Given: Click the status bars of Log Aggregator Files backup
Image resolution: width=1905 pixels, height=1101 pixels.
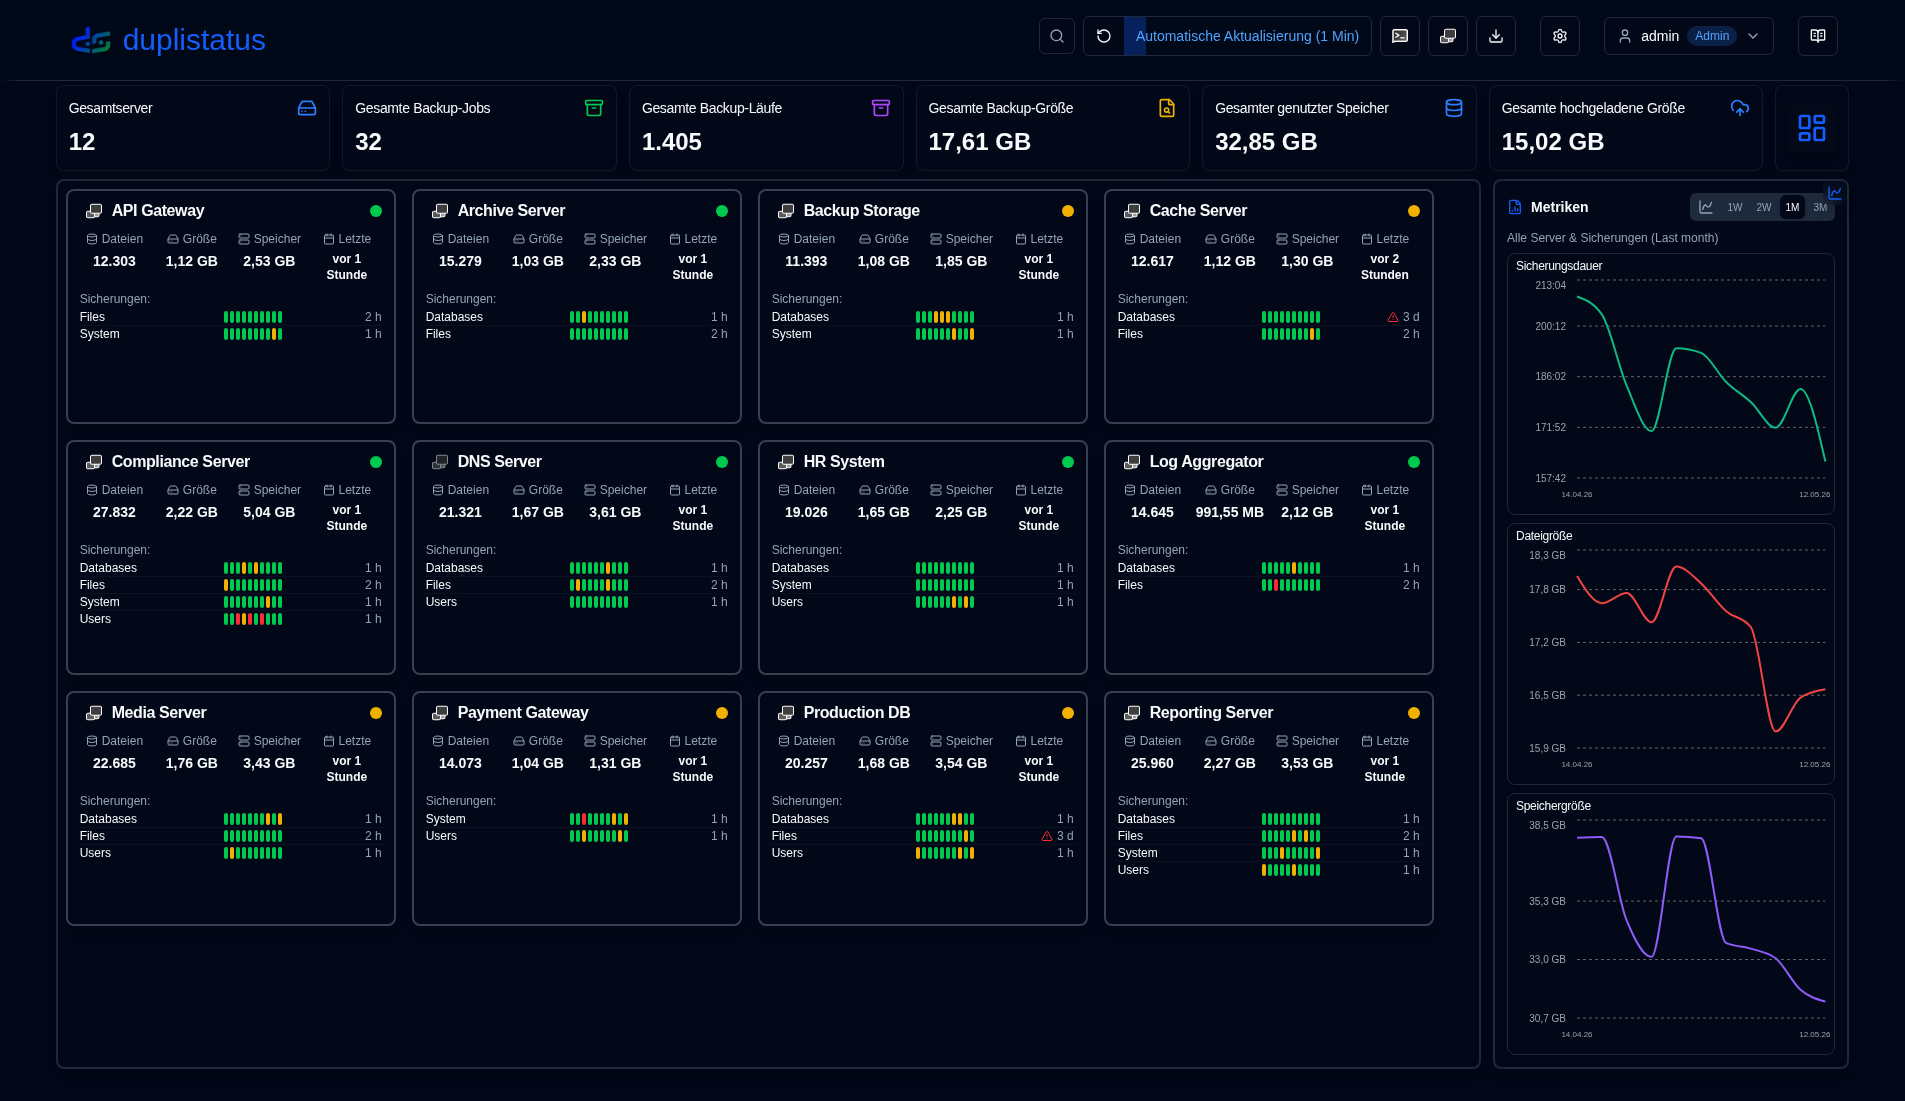Looking at the screenshot, I should point(1291,586).
